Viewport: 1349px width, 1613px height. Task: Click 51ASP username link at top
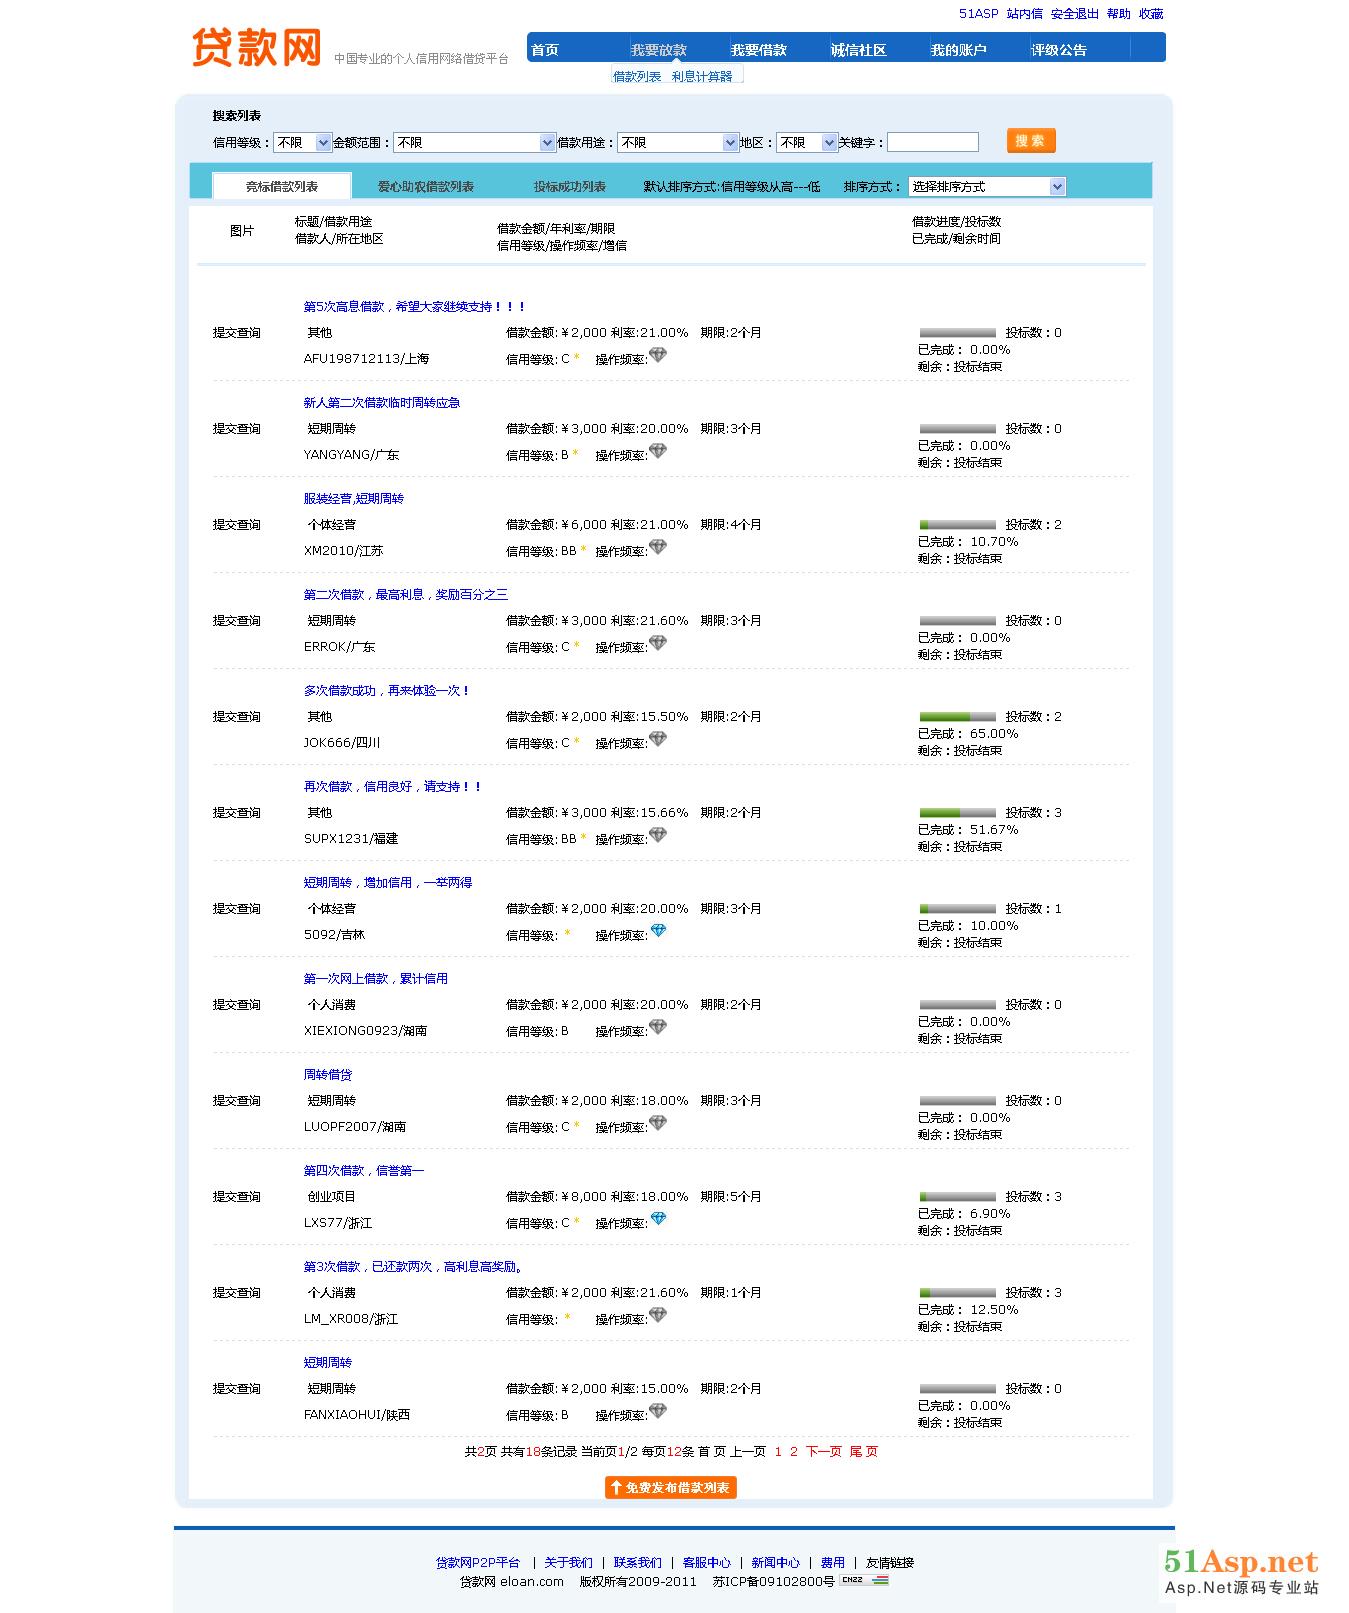pyautogui.click(x=979, y=14)
